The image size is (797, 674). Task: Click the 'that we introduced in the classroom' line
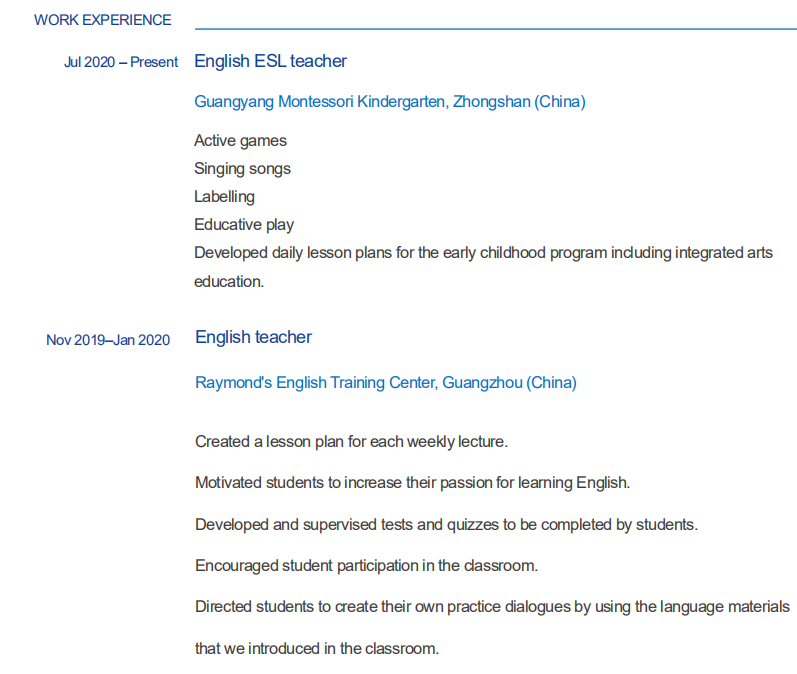[316, 649]
